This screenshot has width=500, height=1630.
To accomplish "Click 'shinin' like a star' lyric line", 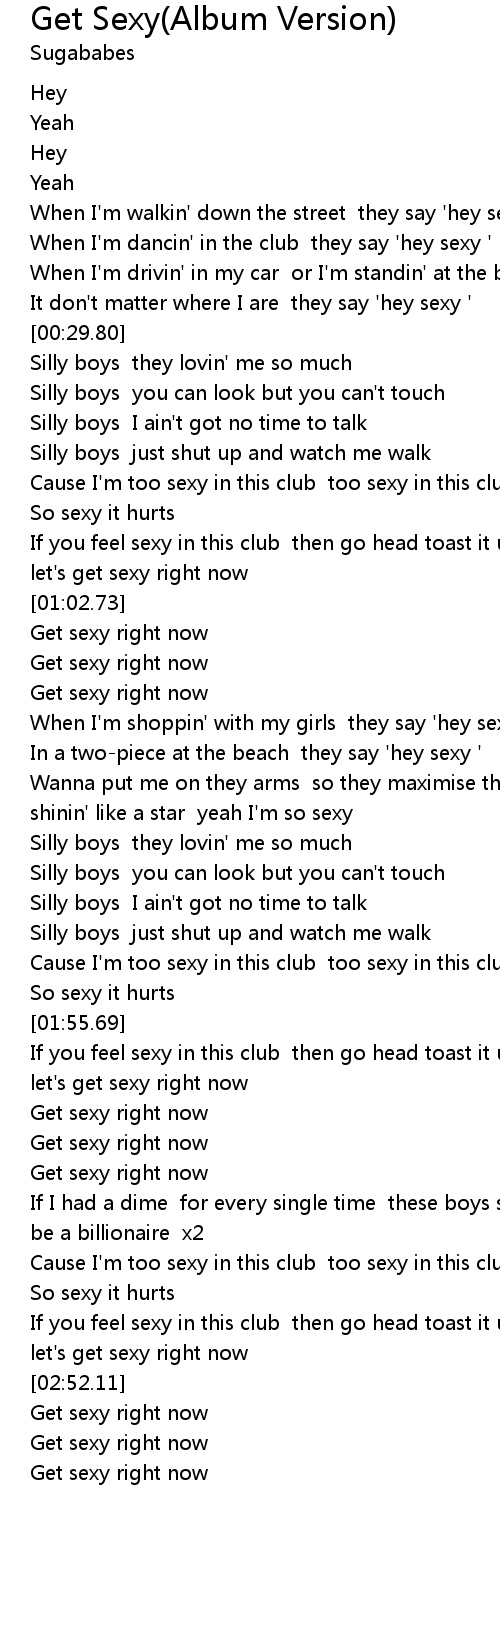I will click(x=192, y=813).
